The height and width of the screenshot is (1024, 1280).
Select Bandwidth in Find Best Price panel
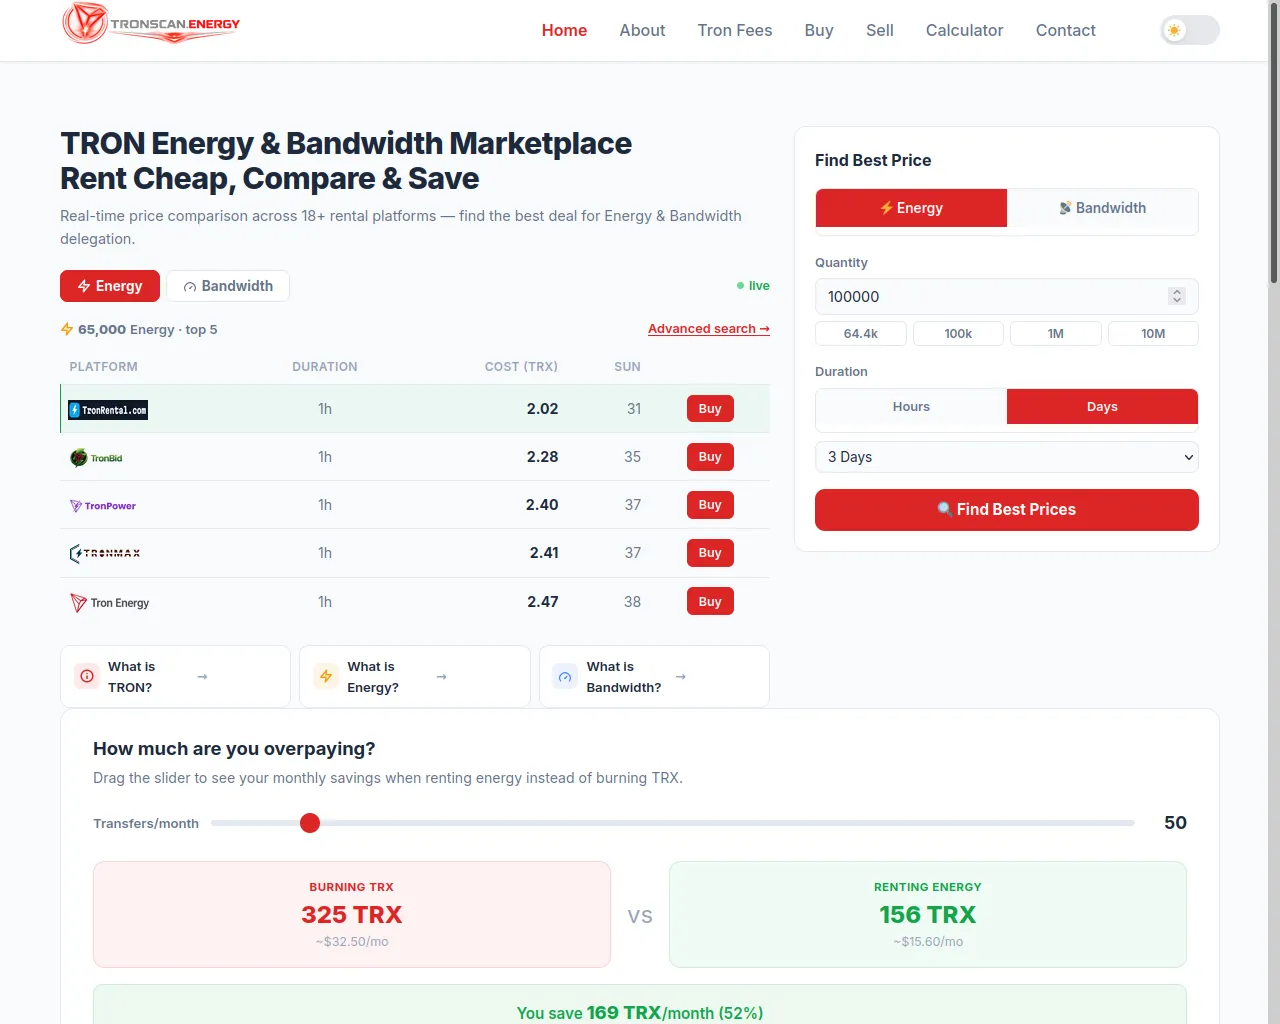[x=1102, y=208]
